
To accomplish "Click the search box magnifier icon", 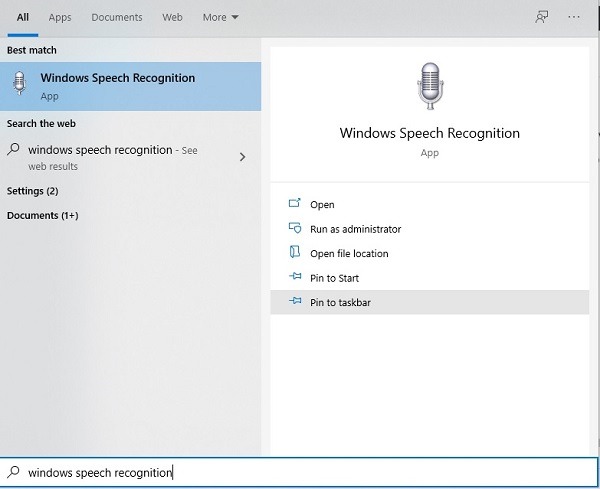I will click(x=13, y=472).
